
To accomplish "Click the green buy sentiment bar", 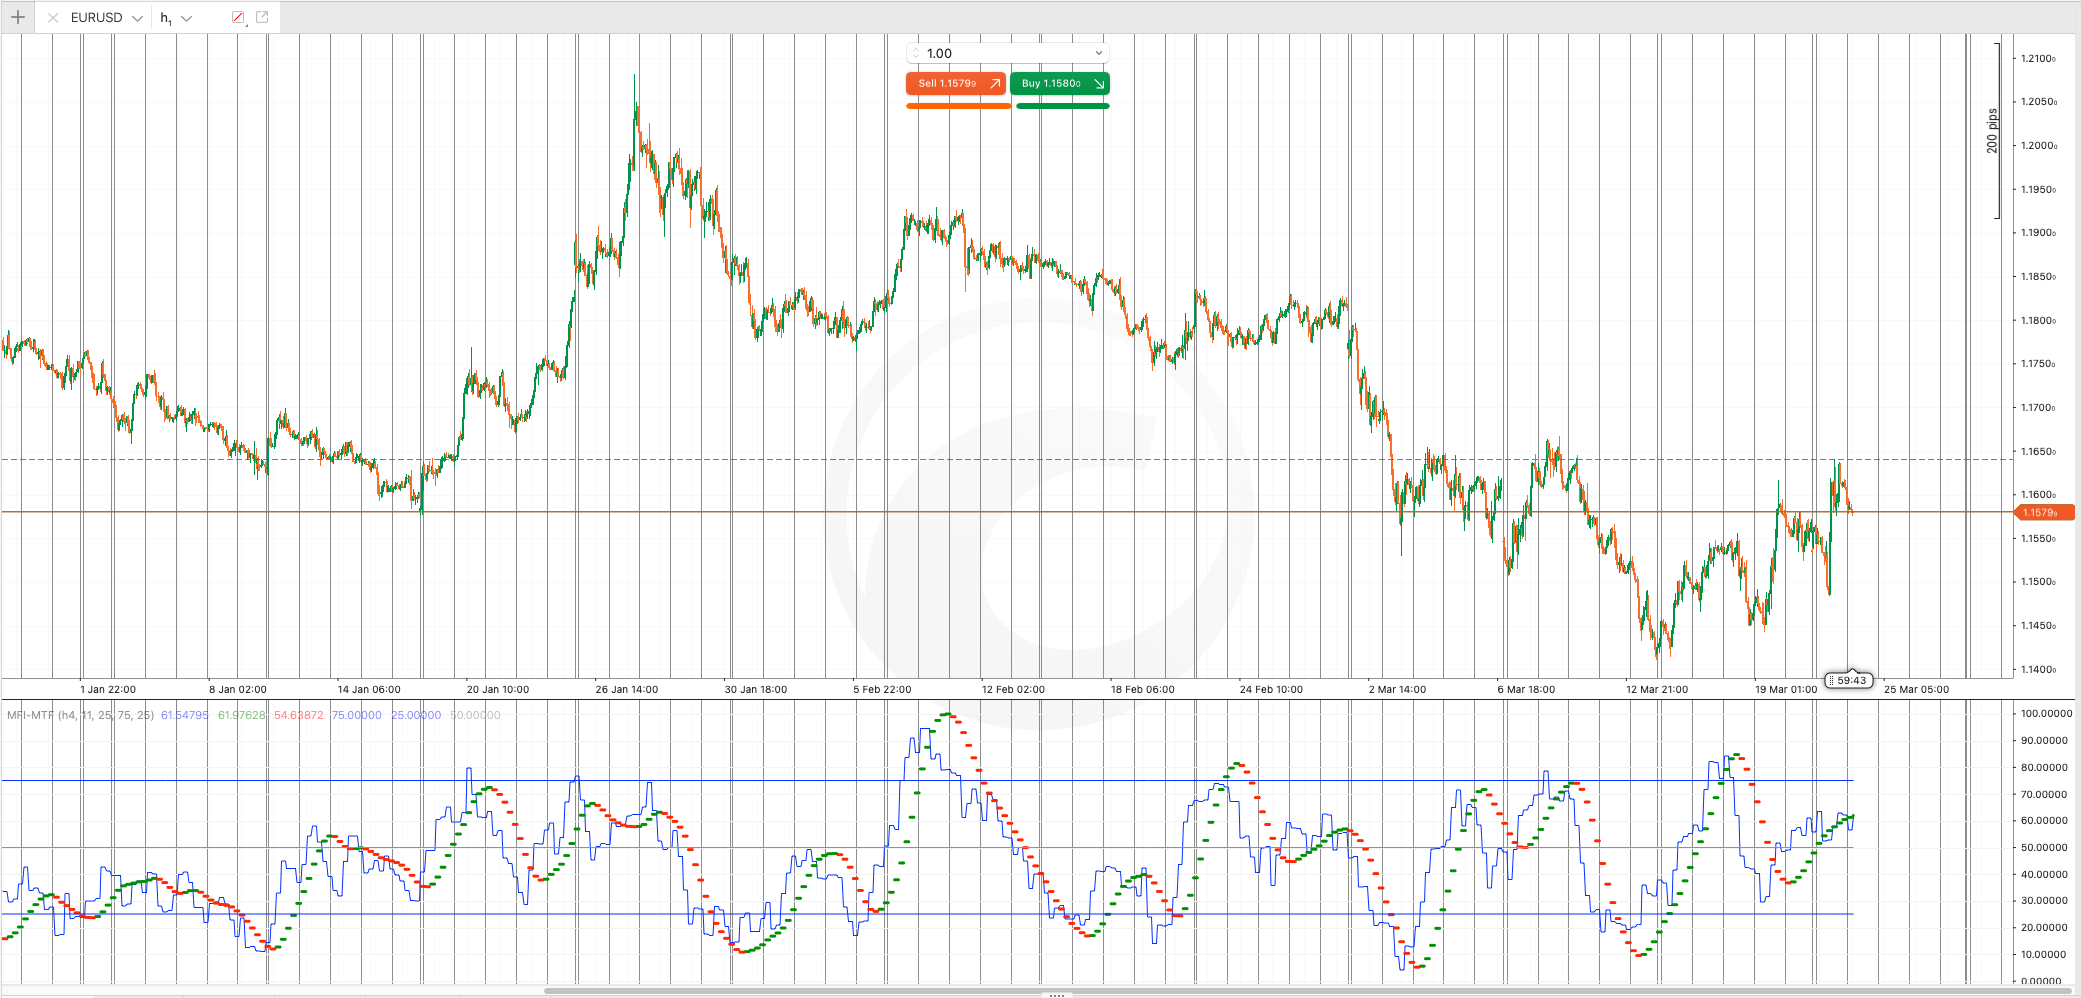I will tap(1062, 106).
